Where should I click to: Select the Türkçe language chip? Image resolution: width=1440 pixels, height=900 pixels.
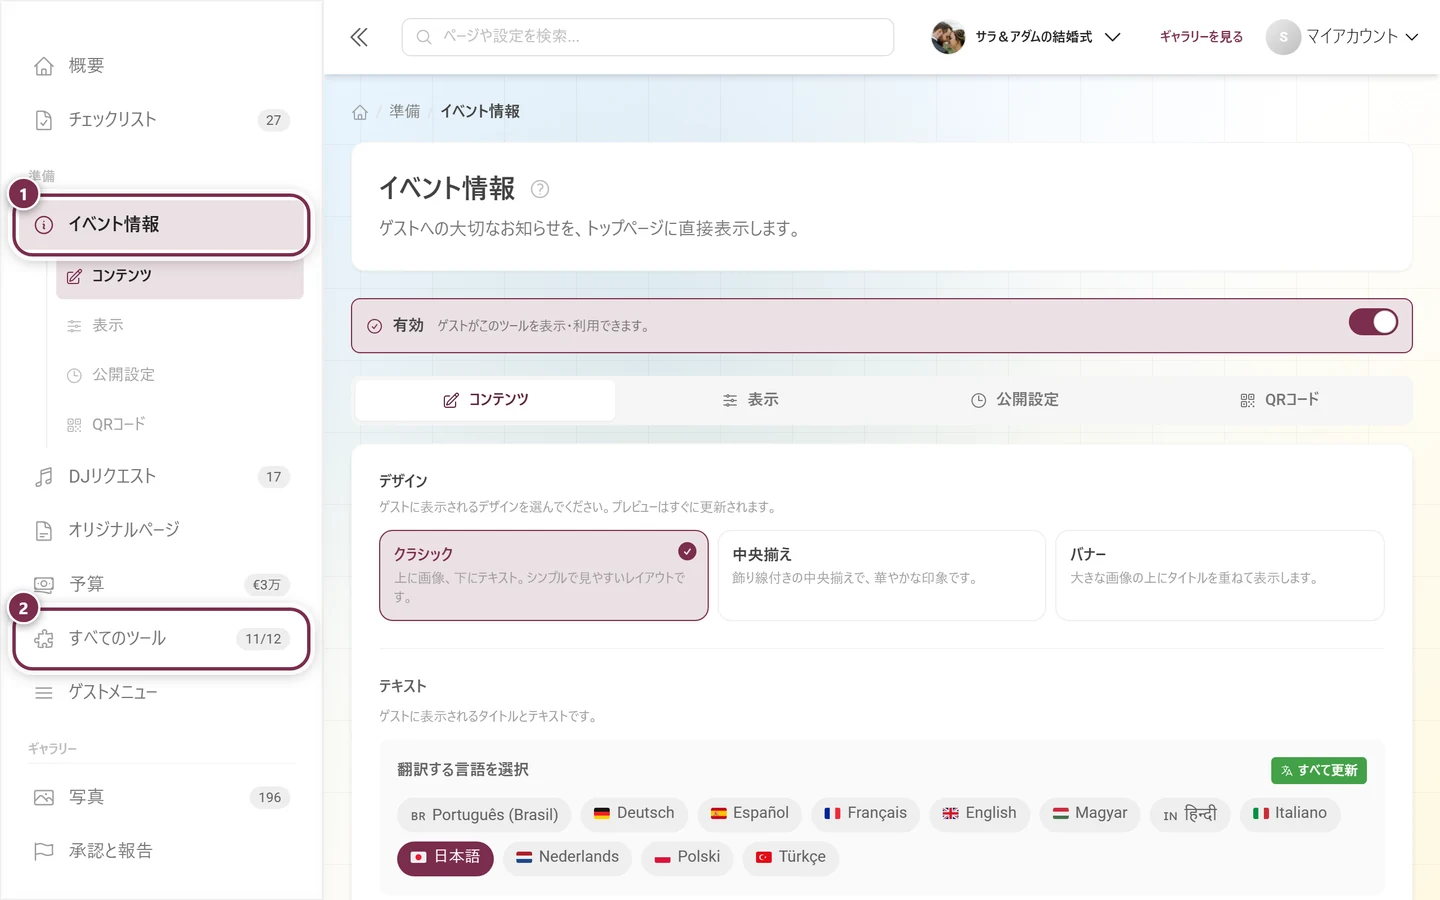click(790, 858)
